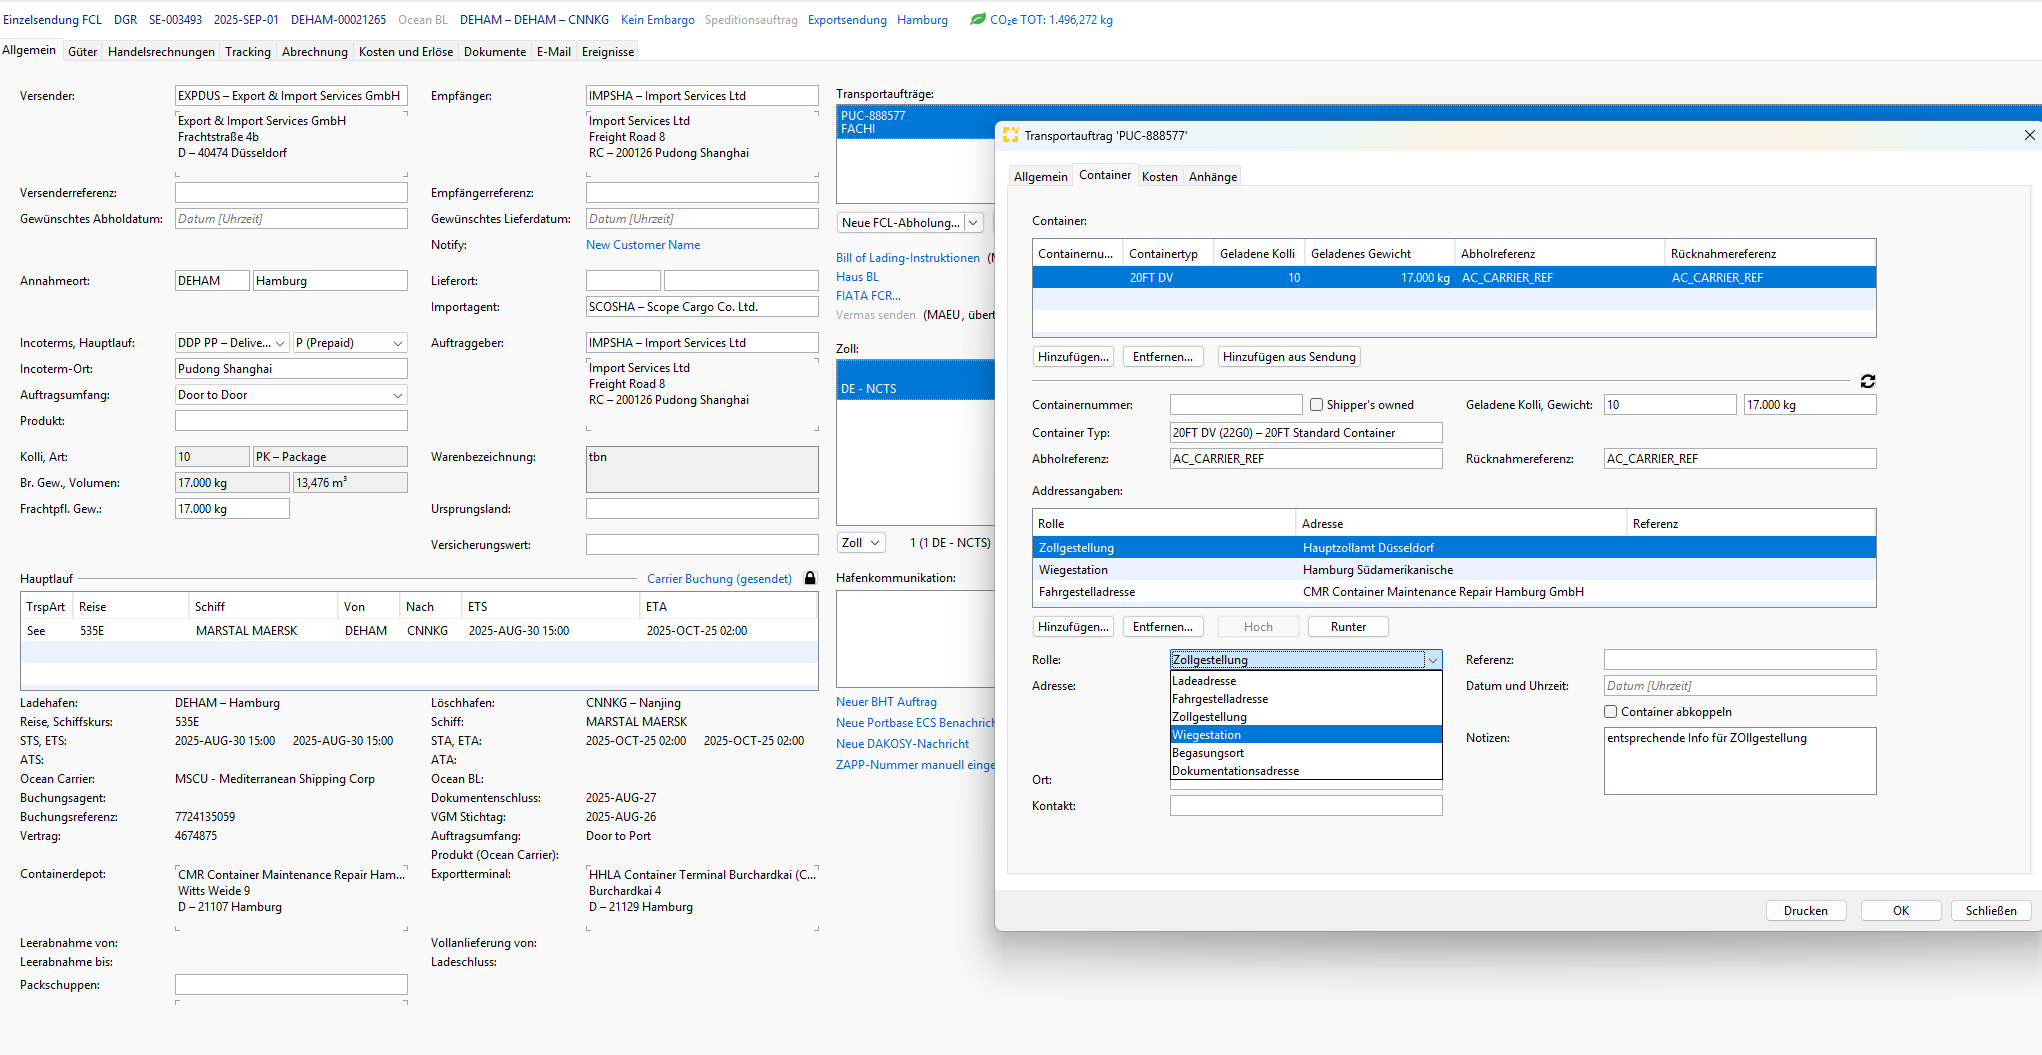Image resolution: width=2042 pixels, height=1055 pixels.
Task: Open the P (Prepaid) incoterms dropdown
Action: click(397, 343)
